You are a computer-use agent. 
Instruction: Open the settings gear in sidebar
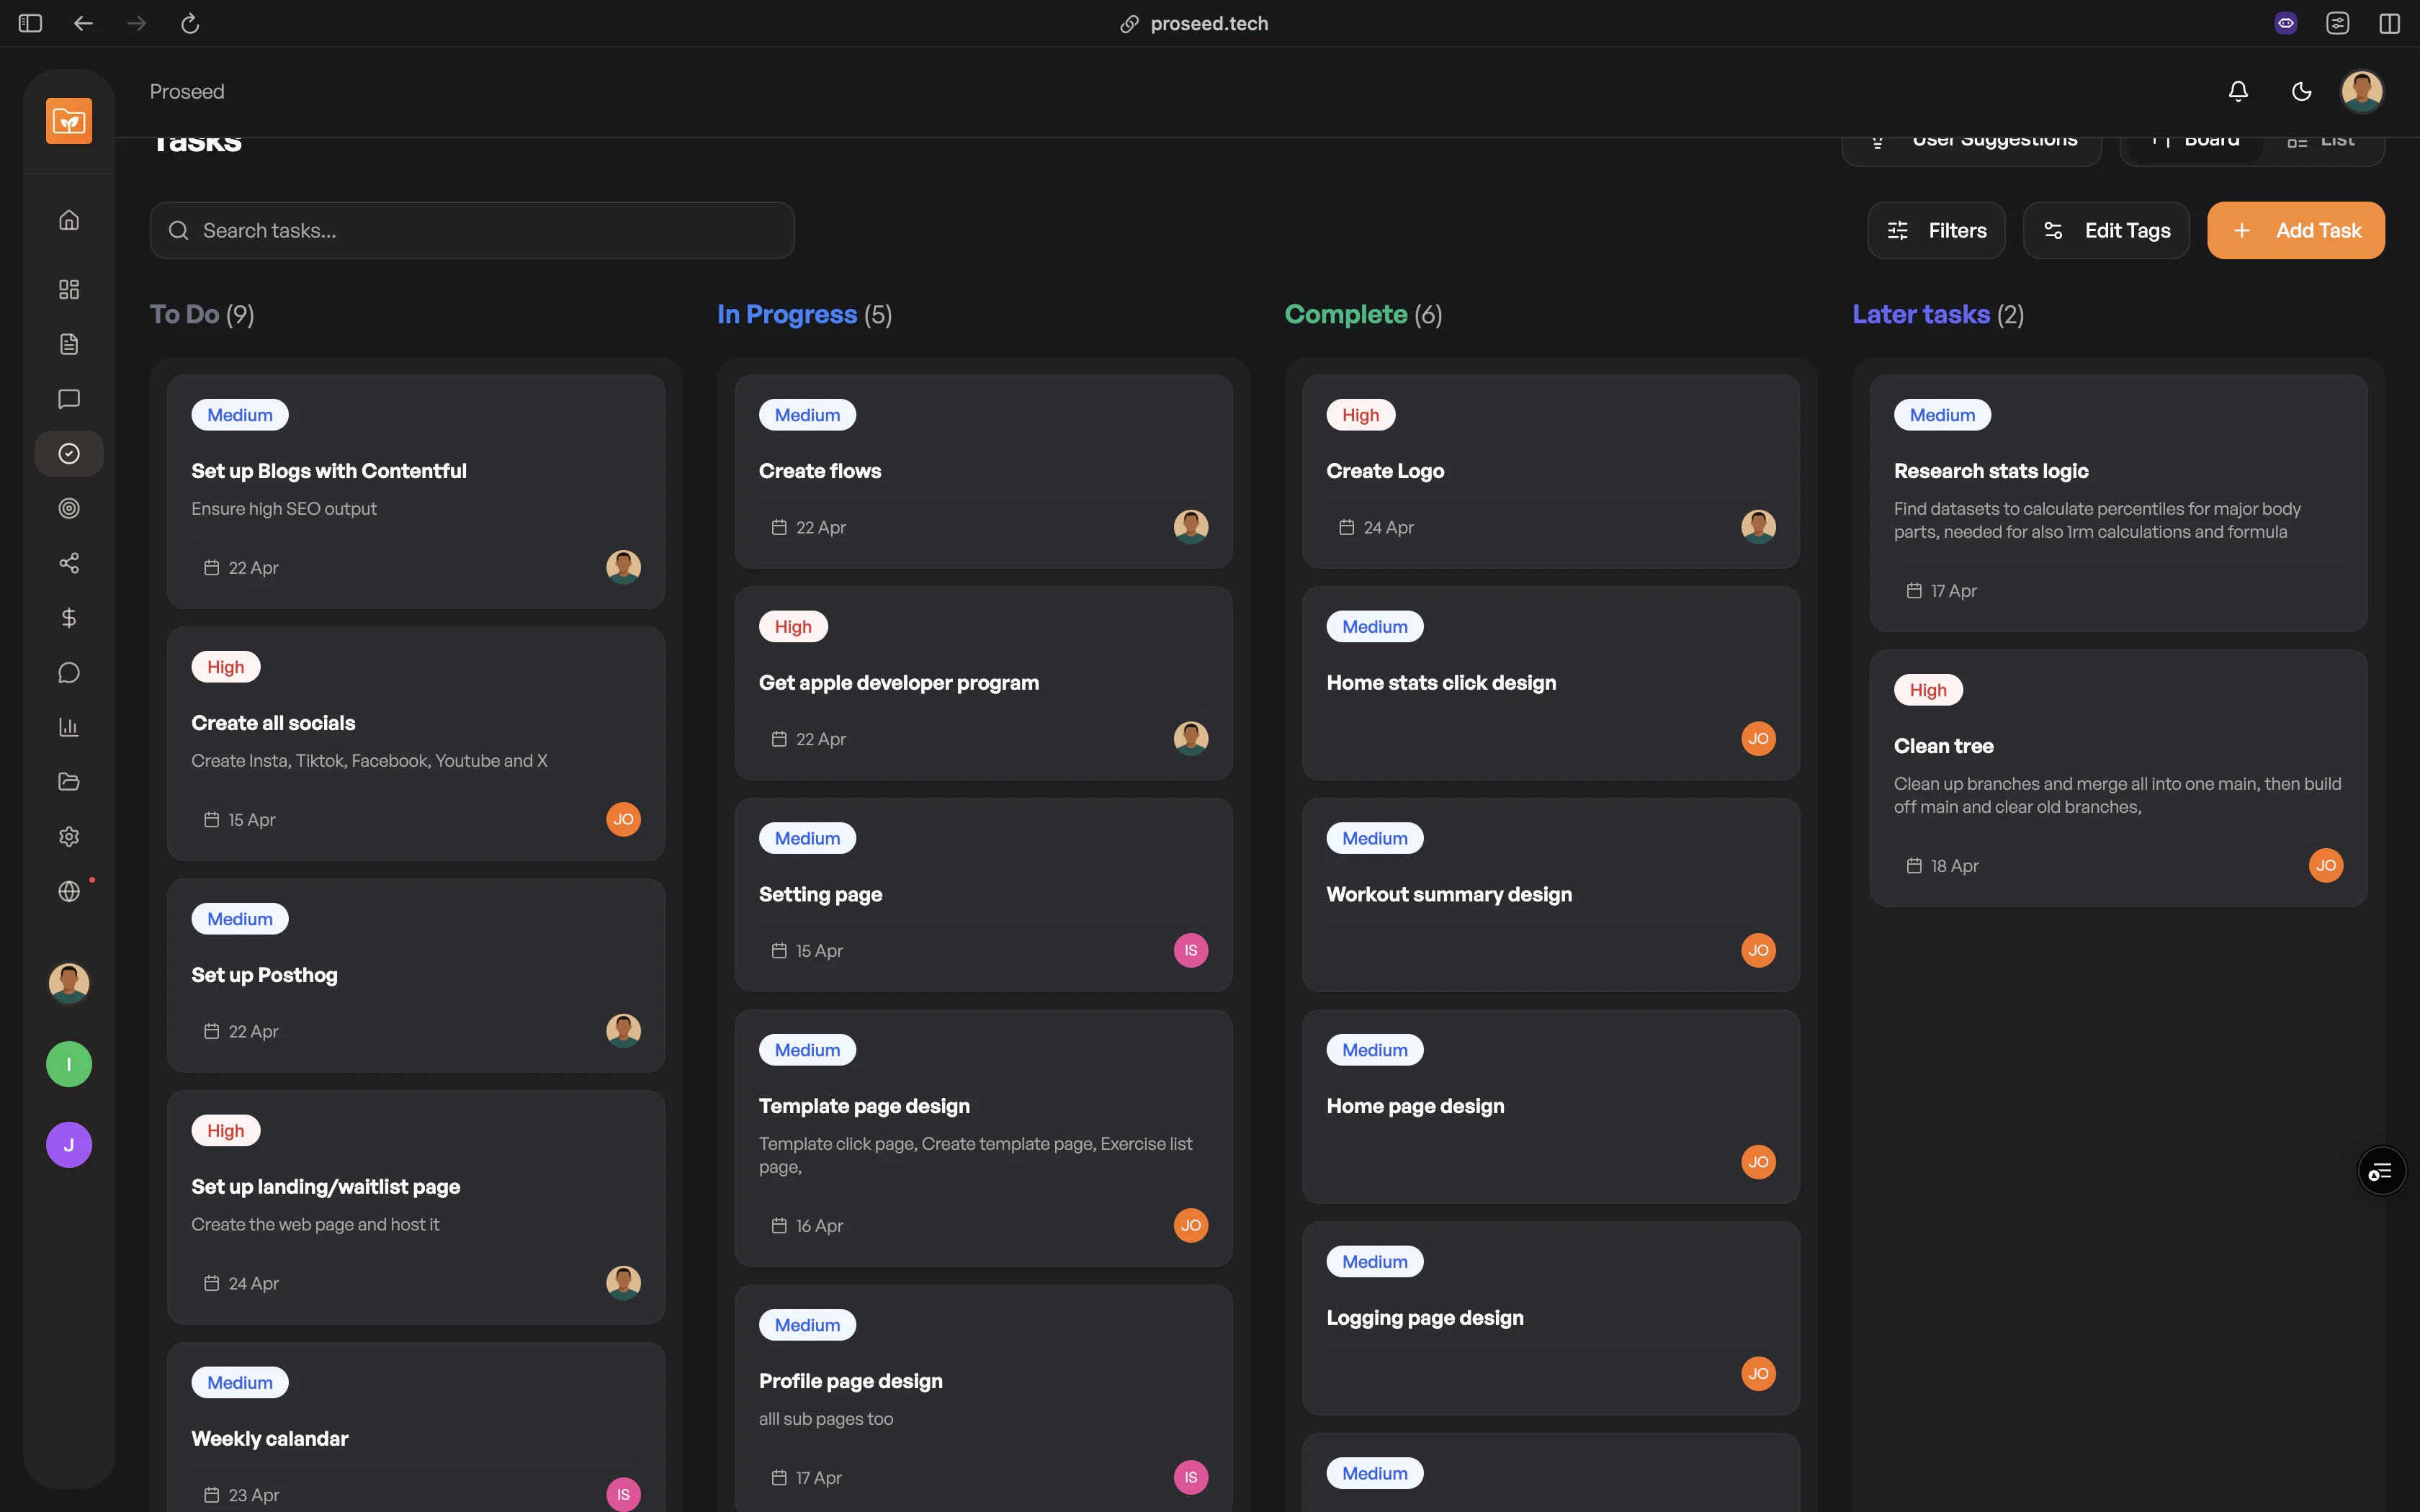coord(68,836)
